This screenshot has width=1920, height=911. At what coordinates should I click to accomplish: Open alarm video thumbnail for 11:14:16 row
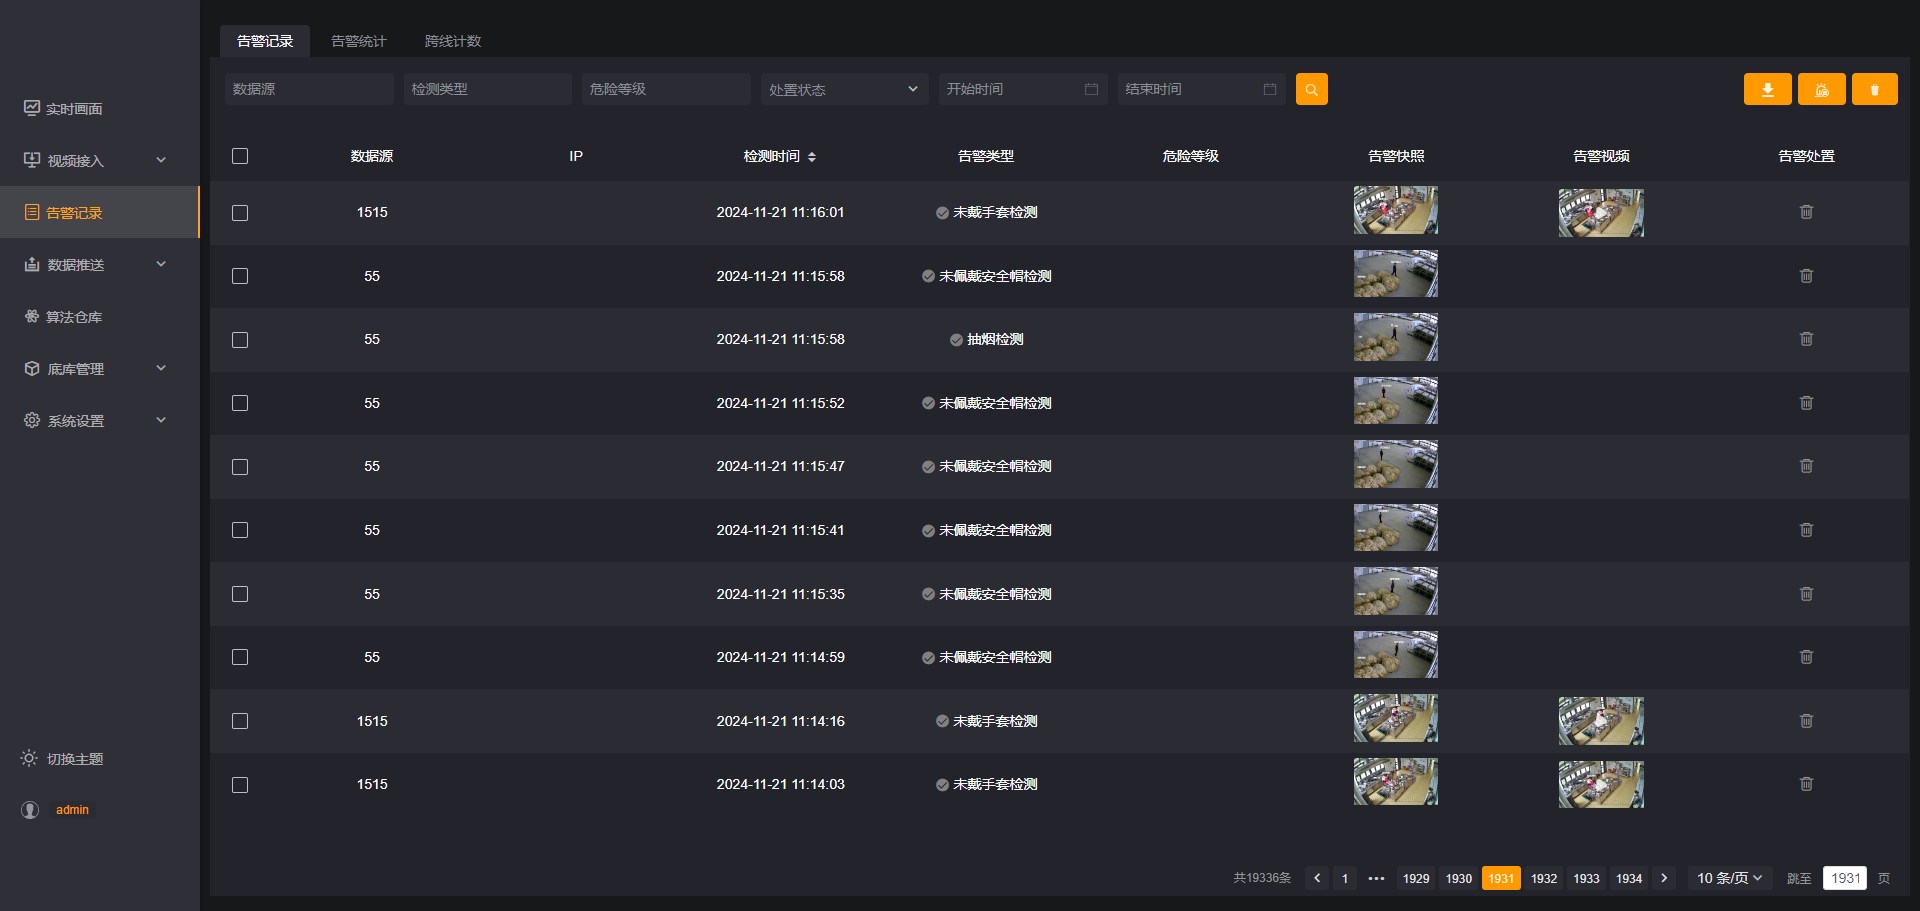tap(1600, 721)
